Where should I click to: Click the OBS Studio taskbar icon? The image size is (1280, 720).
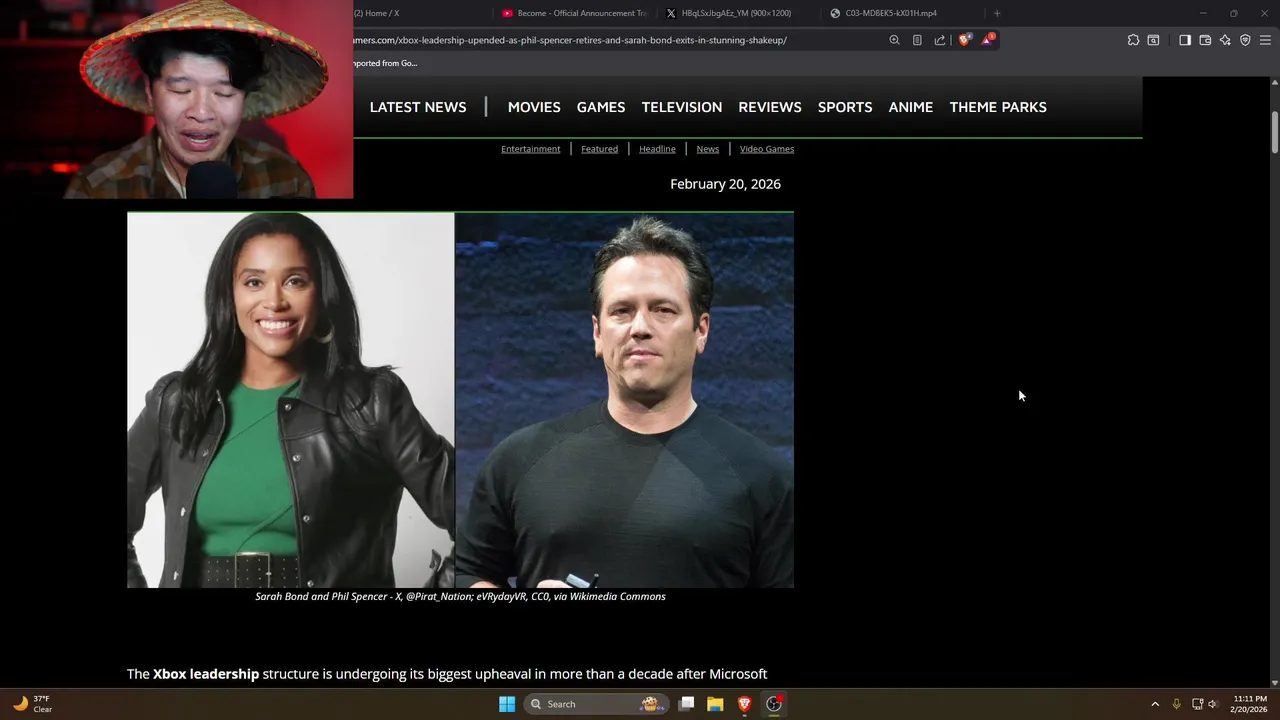(774, 704)
